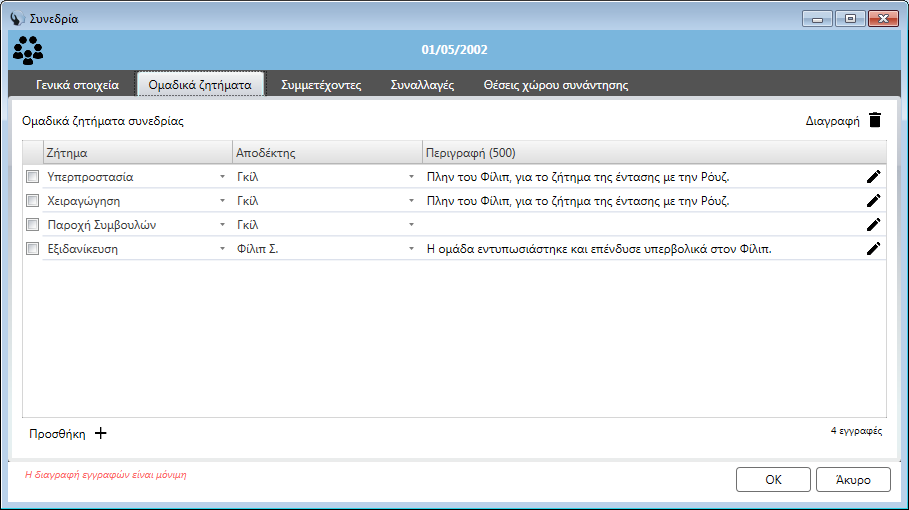Click the empty description field of Παροχή Συμβουλών
909x510 pixels.
(x=642, y=225)
